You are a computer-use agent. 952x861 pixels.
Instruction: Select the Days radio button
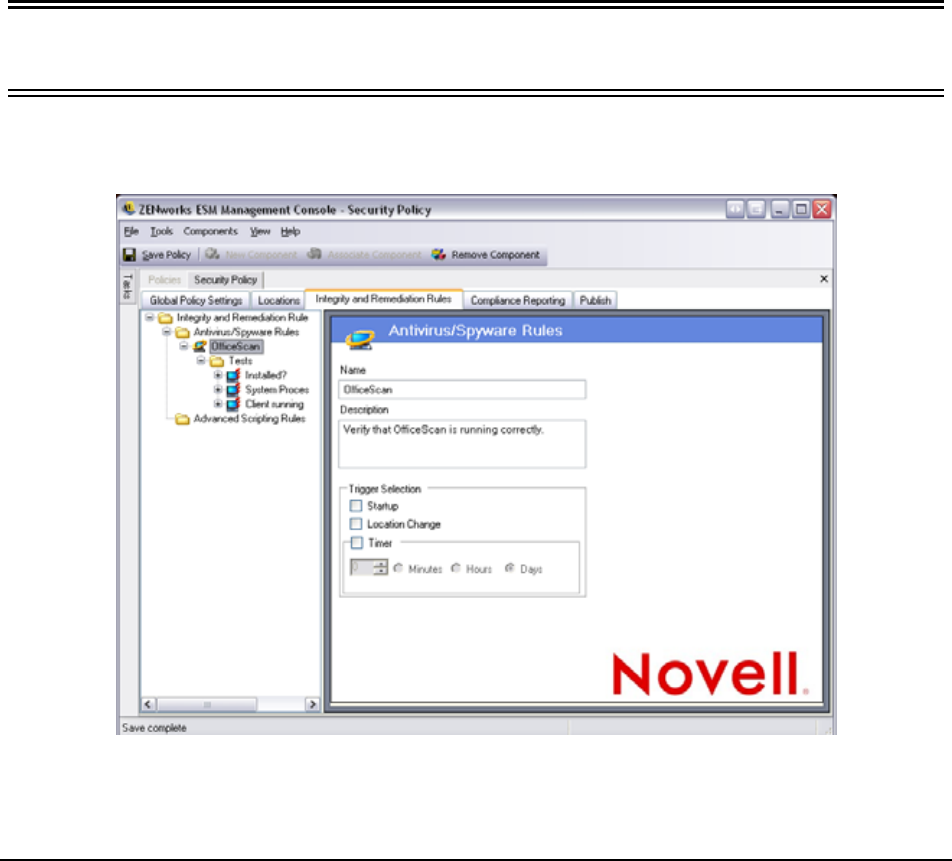tap(509, 568)
